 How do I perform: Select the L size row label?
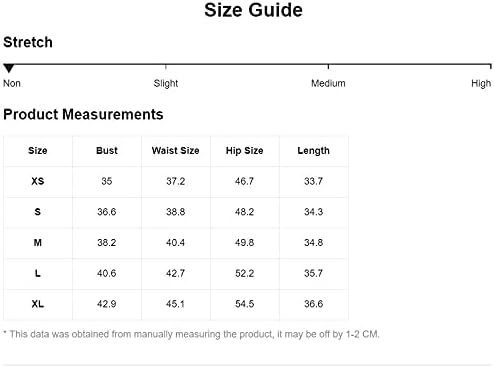[x=38, y=273]
